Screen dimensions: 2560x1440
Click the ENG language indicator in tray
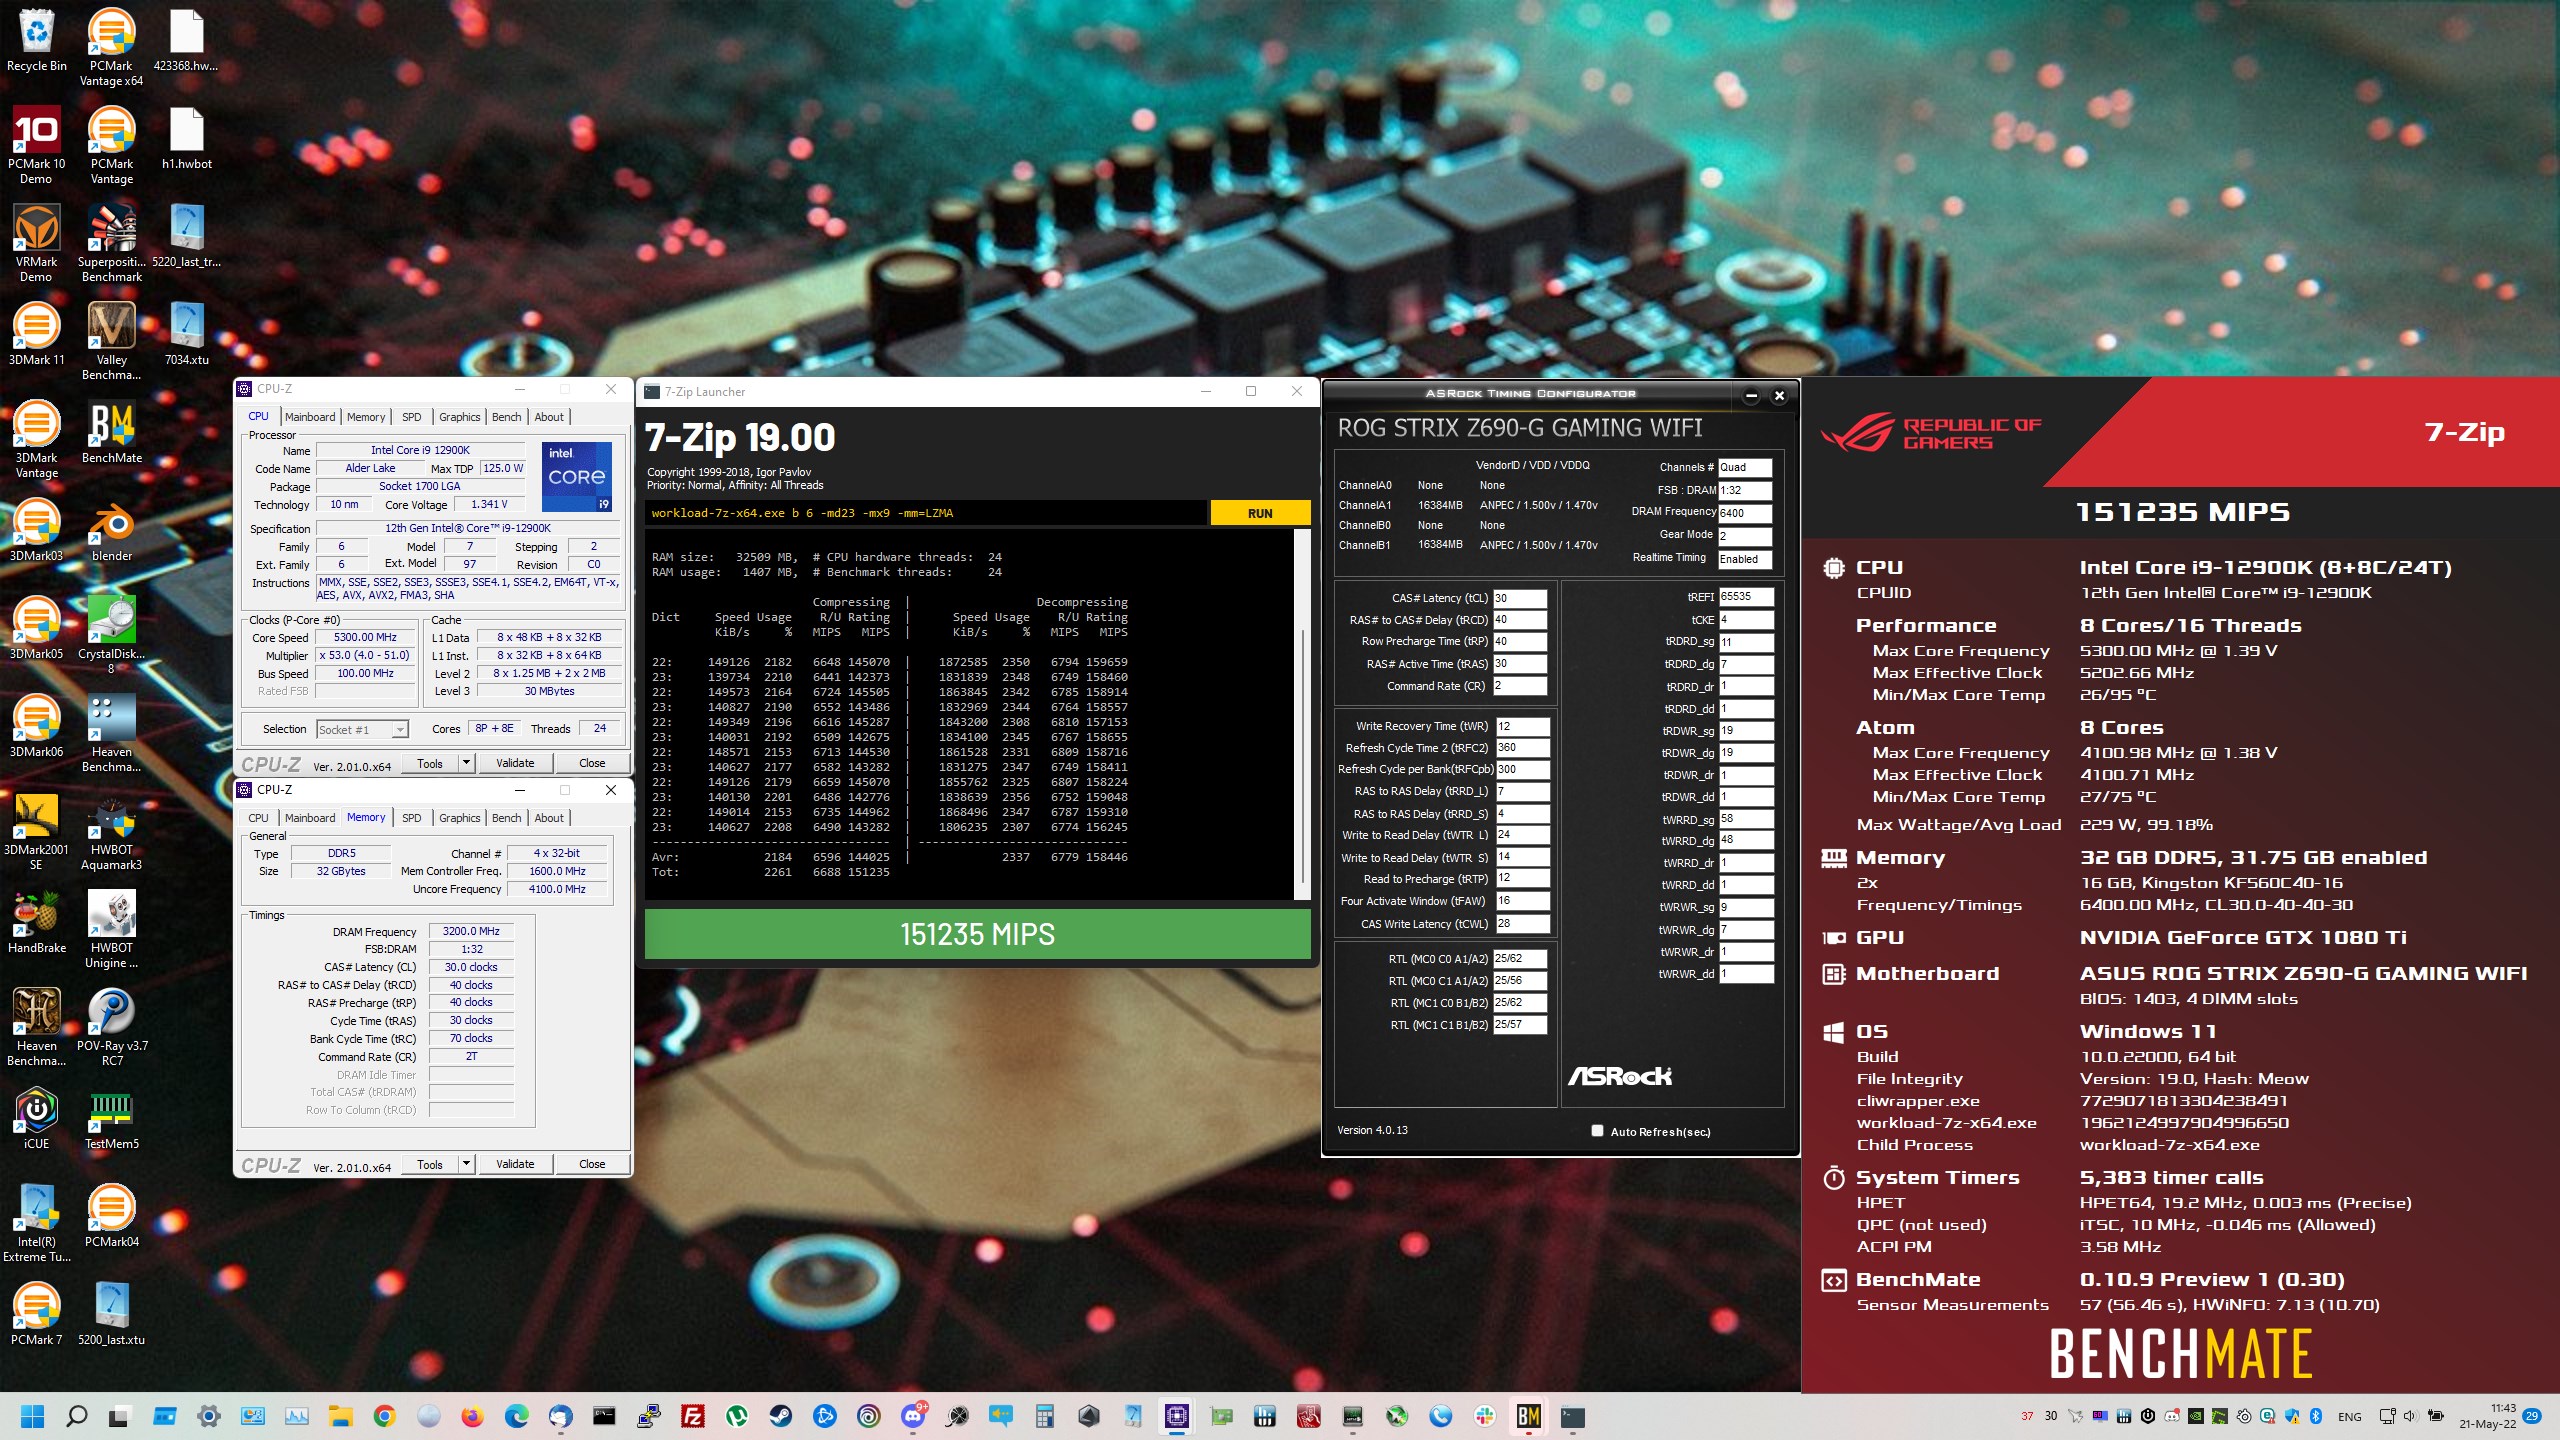tap(2350, 1416)
